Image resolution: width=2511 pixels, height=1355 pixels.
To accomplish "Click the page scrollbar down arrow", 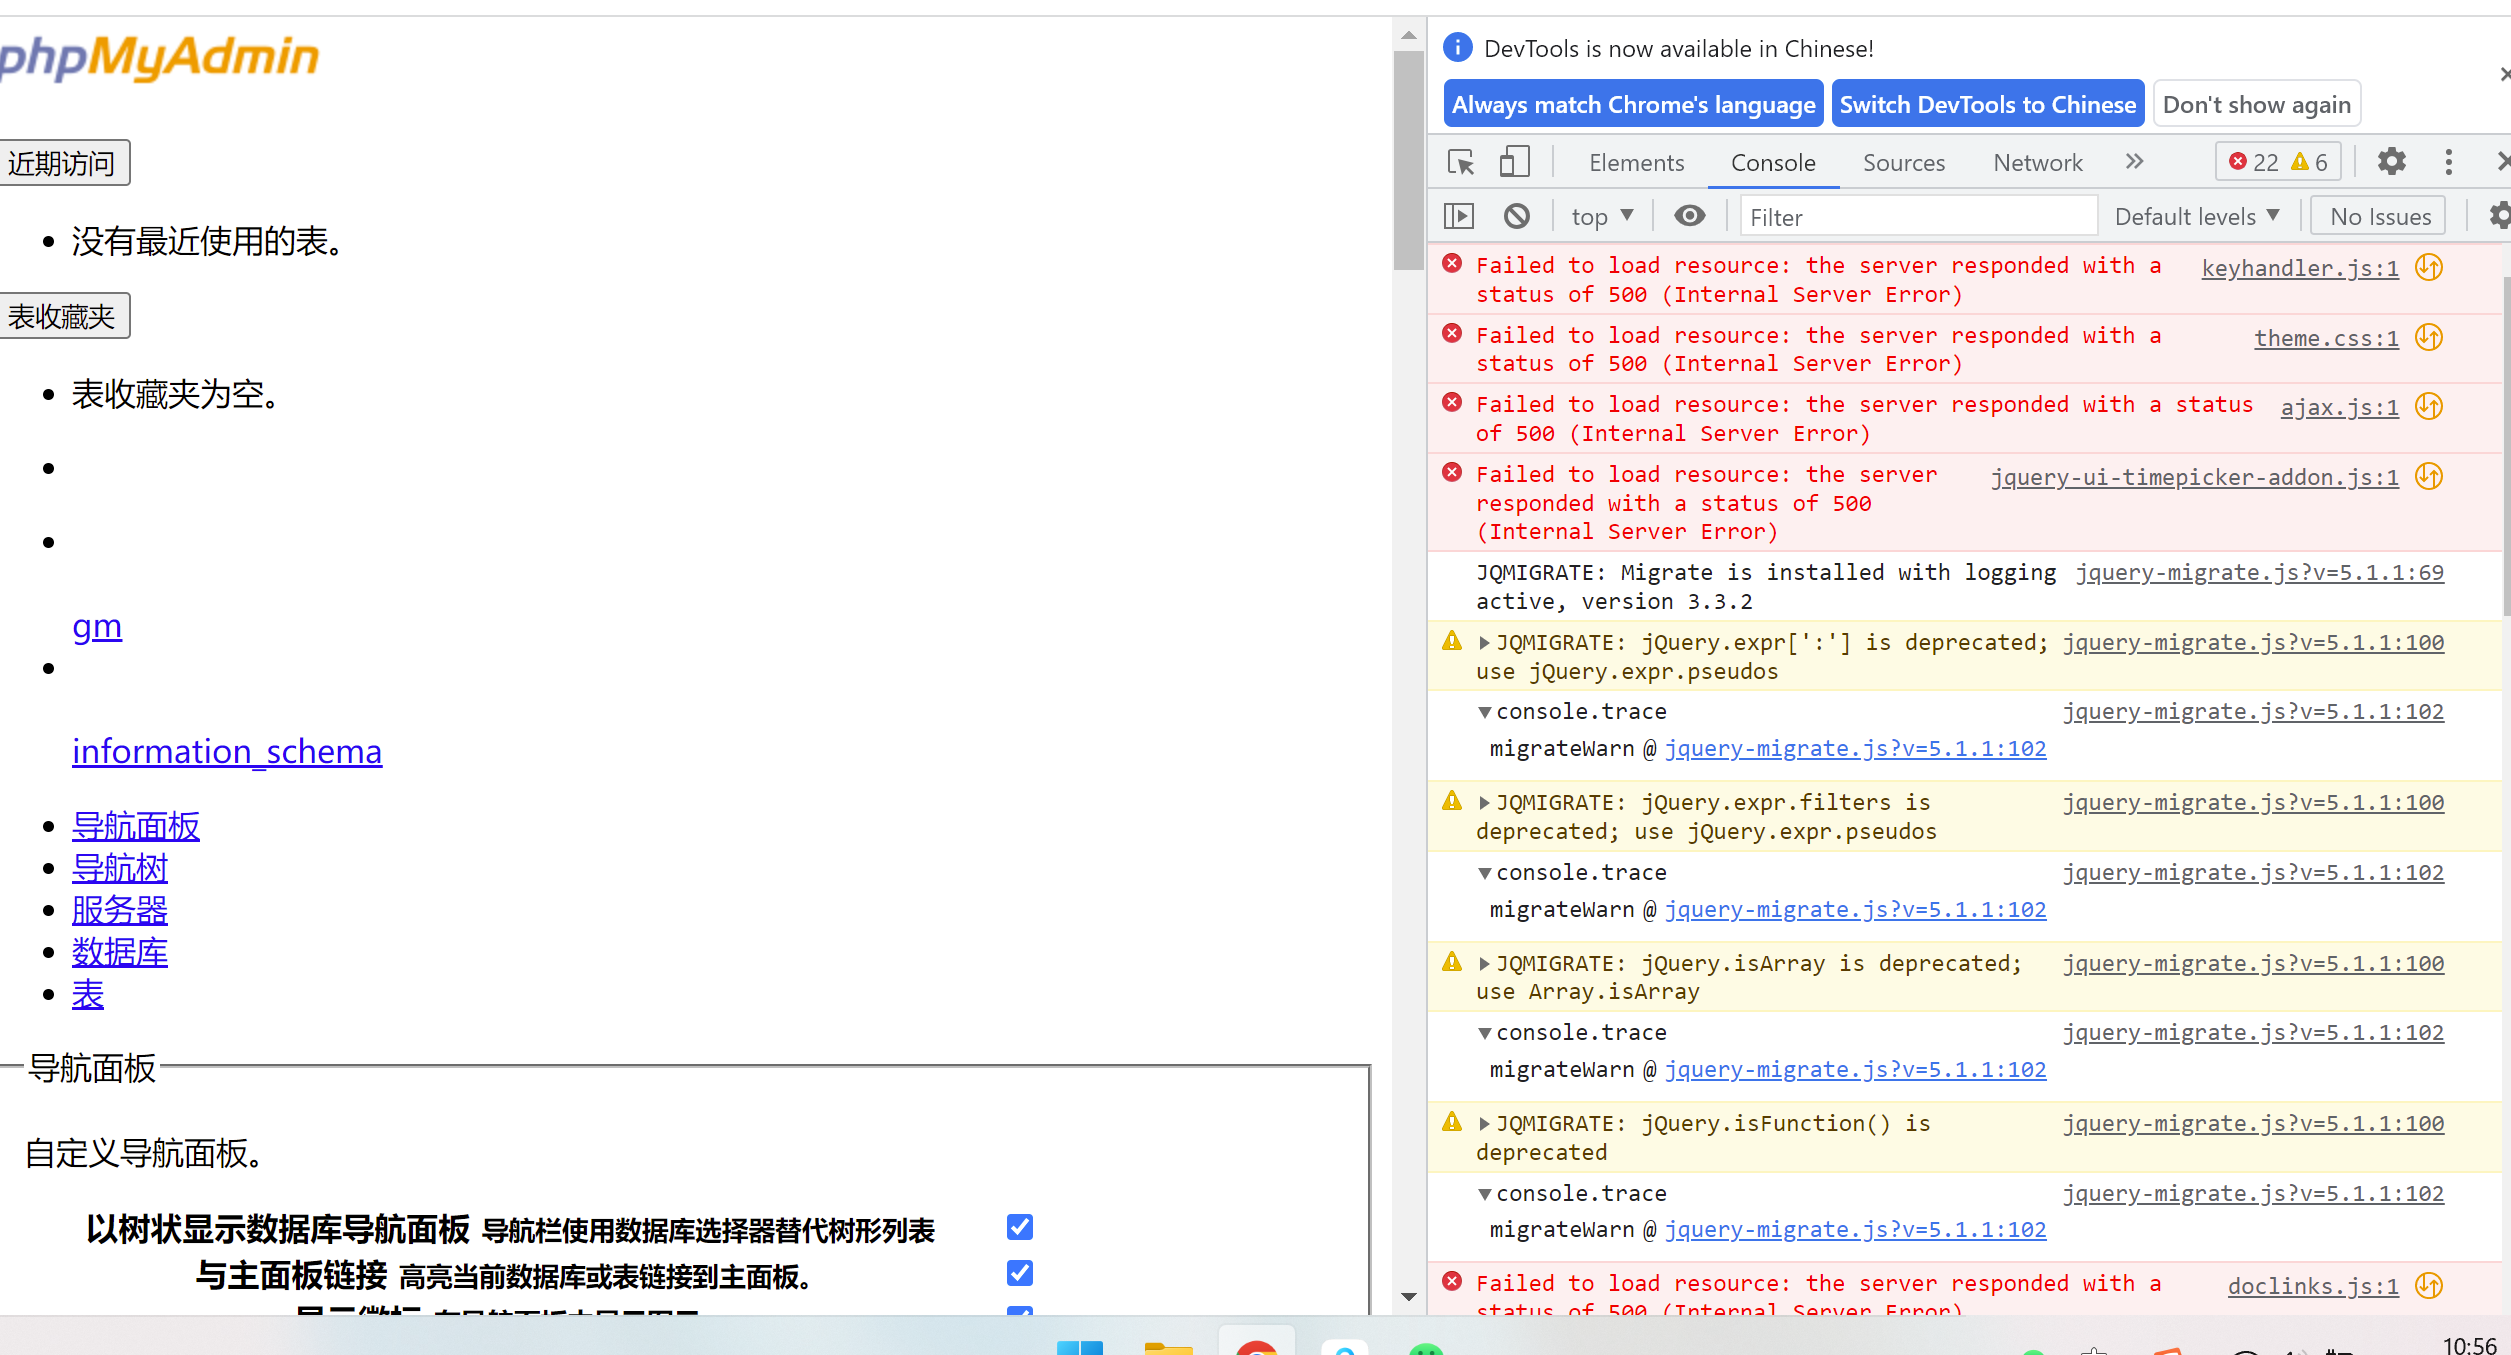I will click(x=1408, y=1297).
